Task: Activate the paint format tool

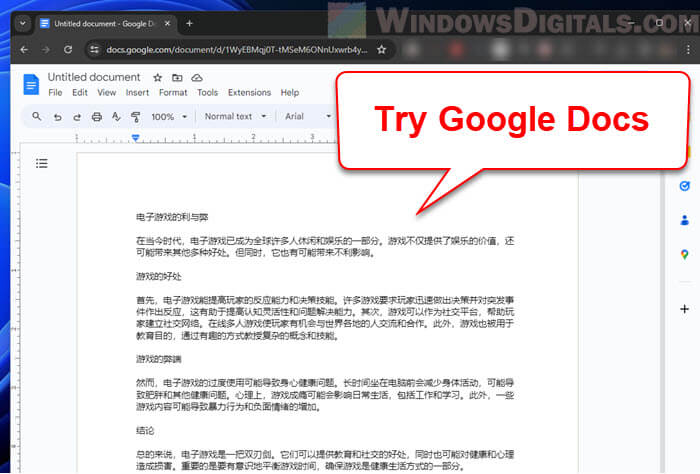Action: pos(136,117)
